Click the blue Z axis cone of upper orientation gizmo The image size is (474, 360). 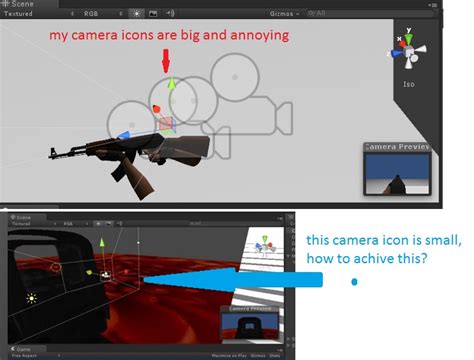click(x=396, y=53)
